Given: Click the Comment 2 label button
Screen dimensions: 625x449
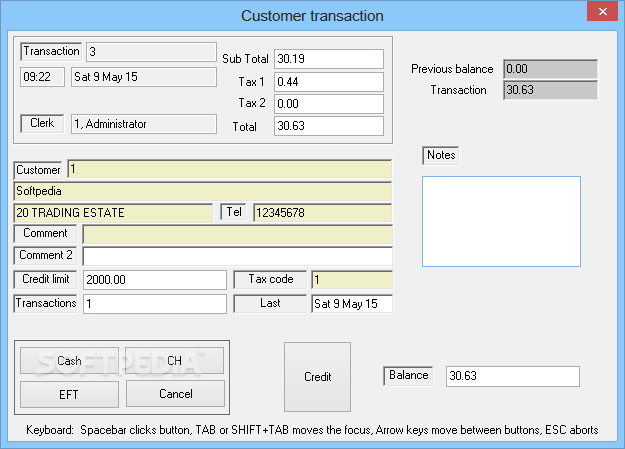Looking at the screenshot, I should 45,255.
